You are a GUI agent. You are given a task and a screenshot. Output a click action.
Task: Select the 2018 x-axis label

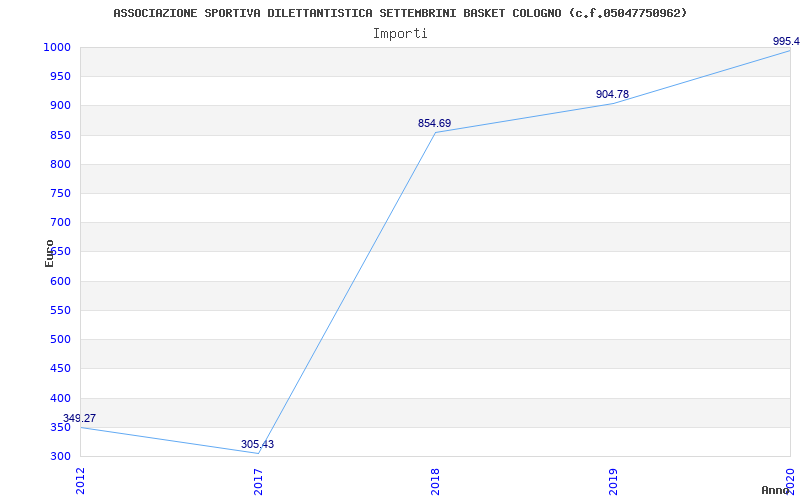[435, 481]
